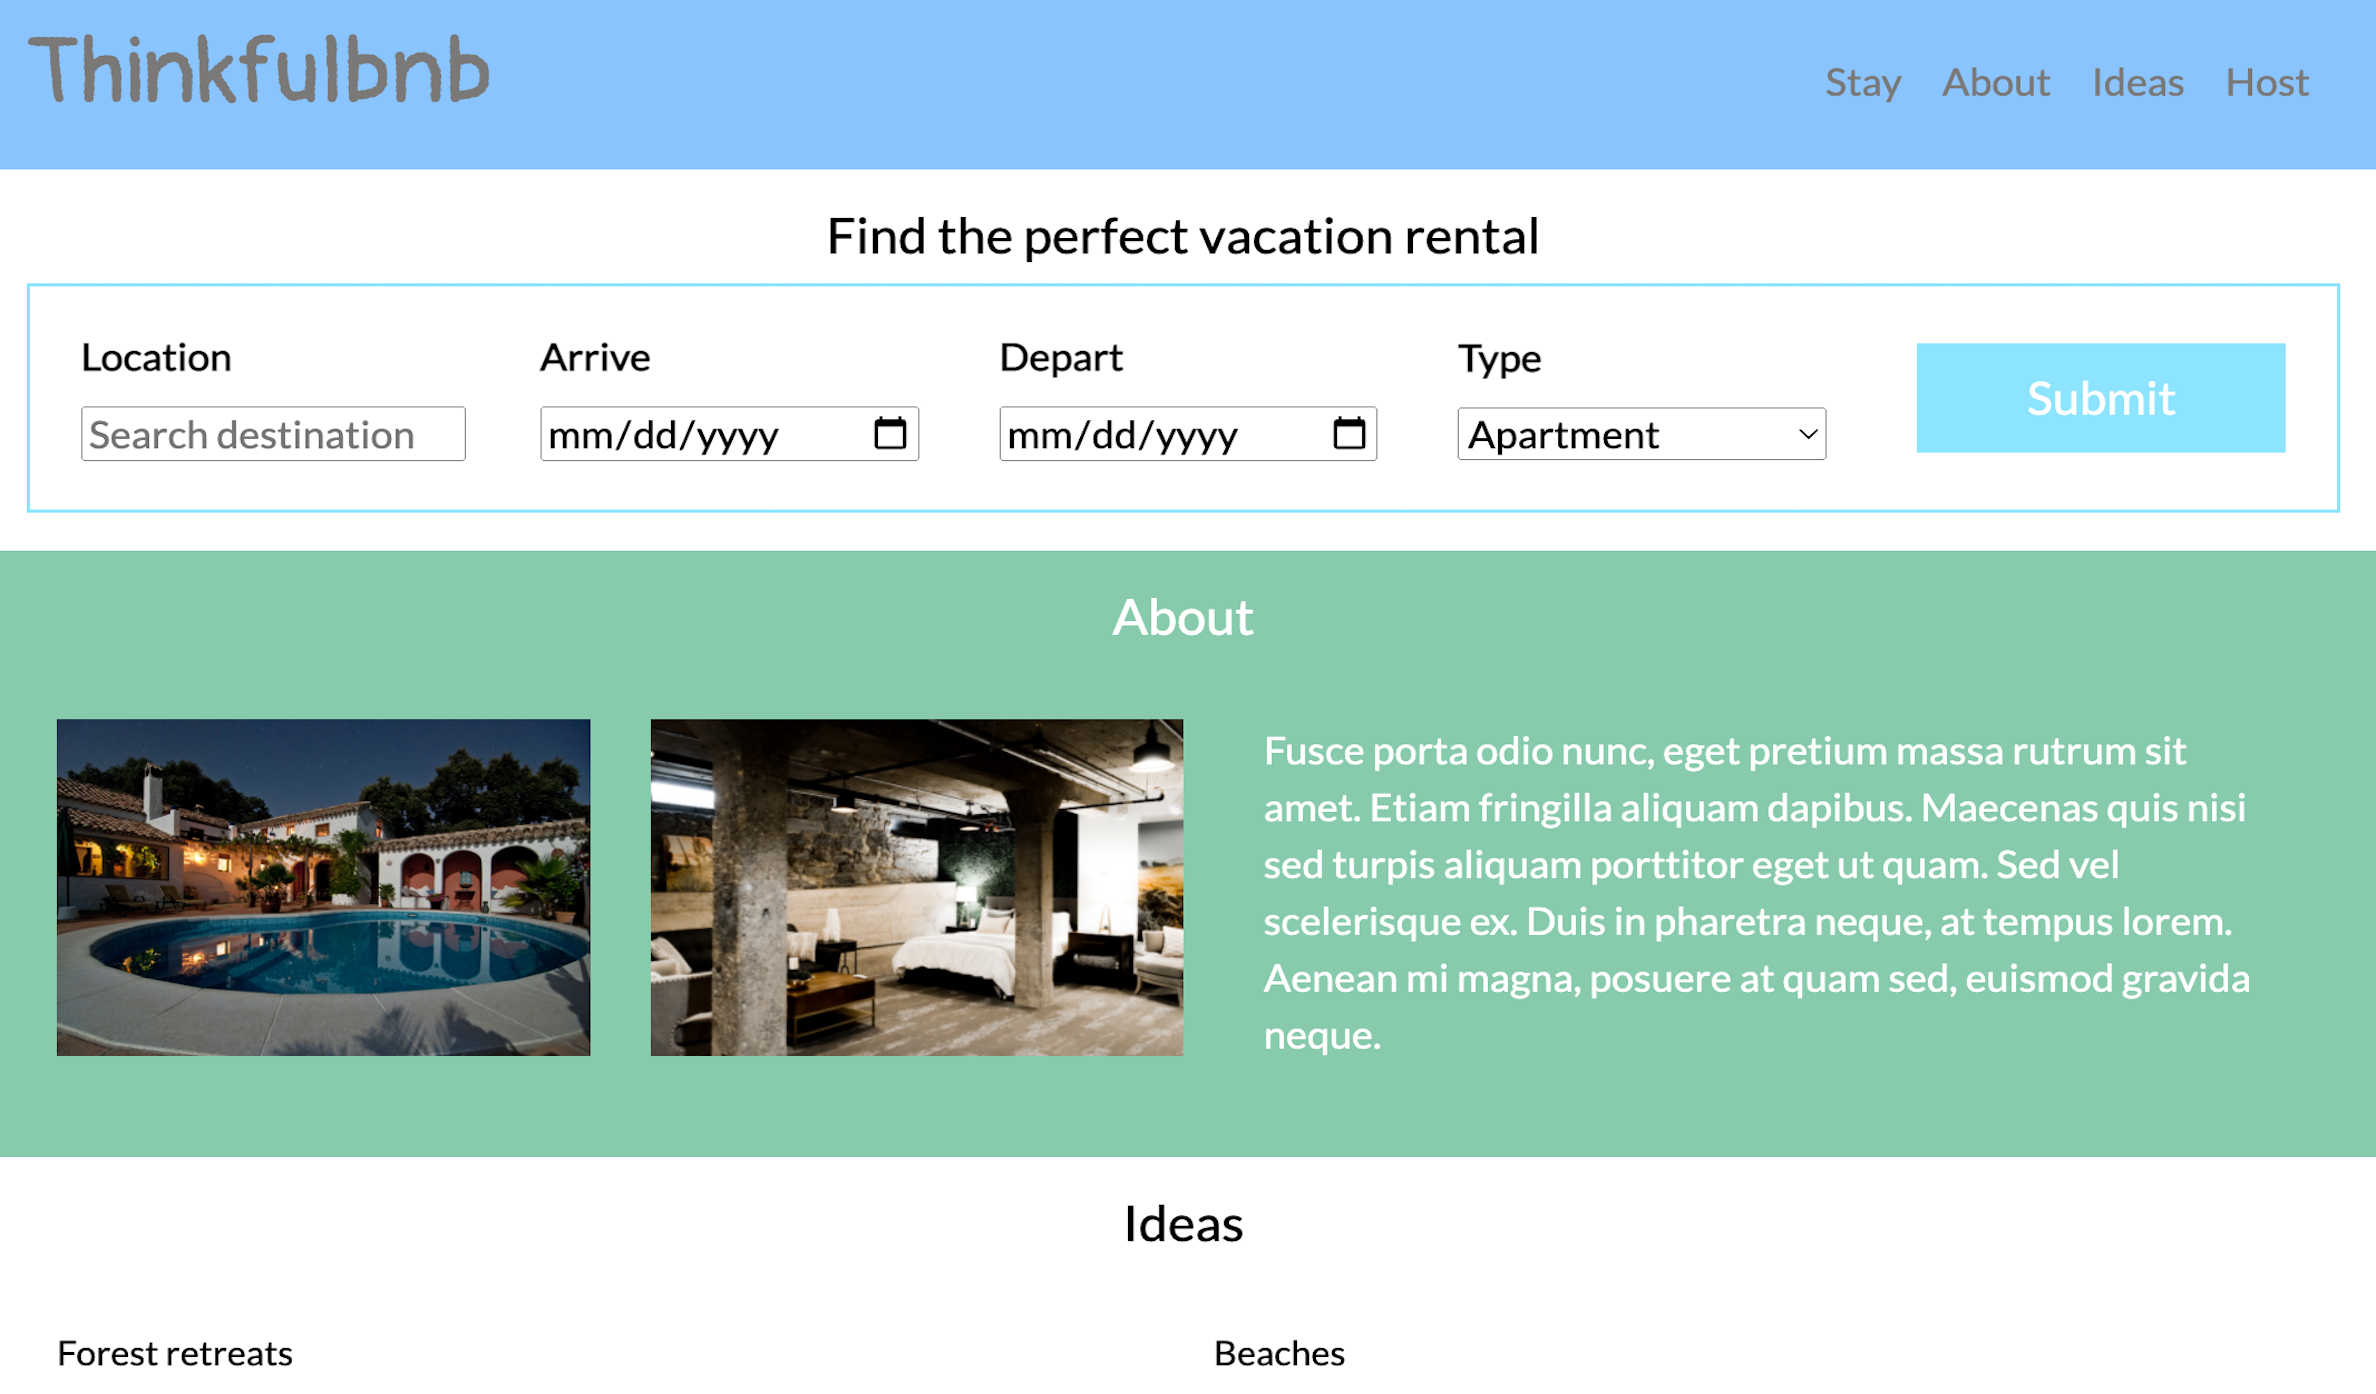Click the Location label
The height and width of the screenshot is (1394, 2376).
[156, 357]
